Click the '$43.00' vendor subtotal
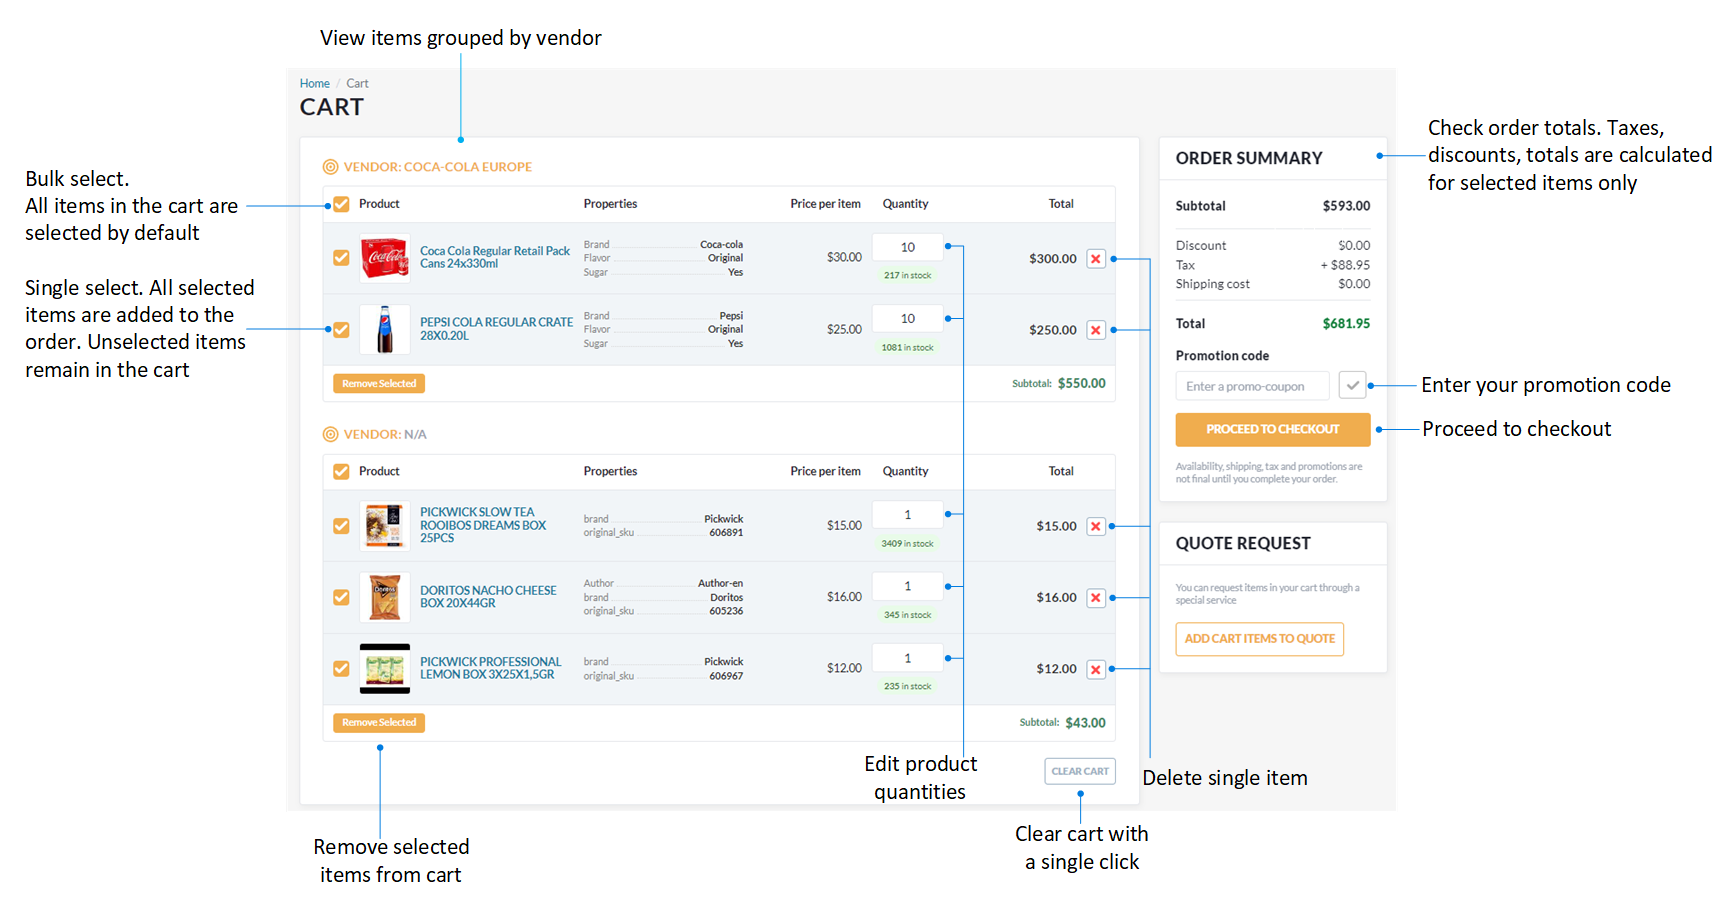 click(x=1085, y=723)
